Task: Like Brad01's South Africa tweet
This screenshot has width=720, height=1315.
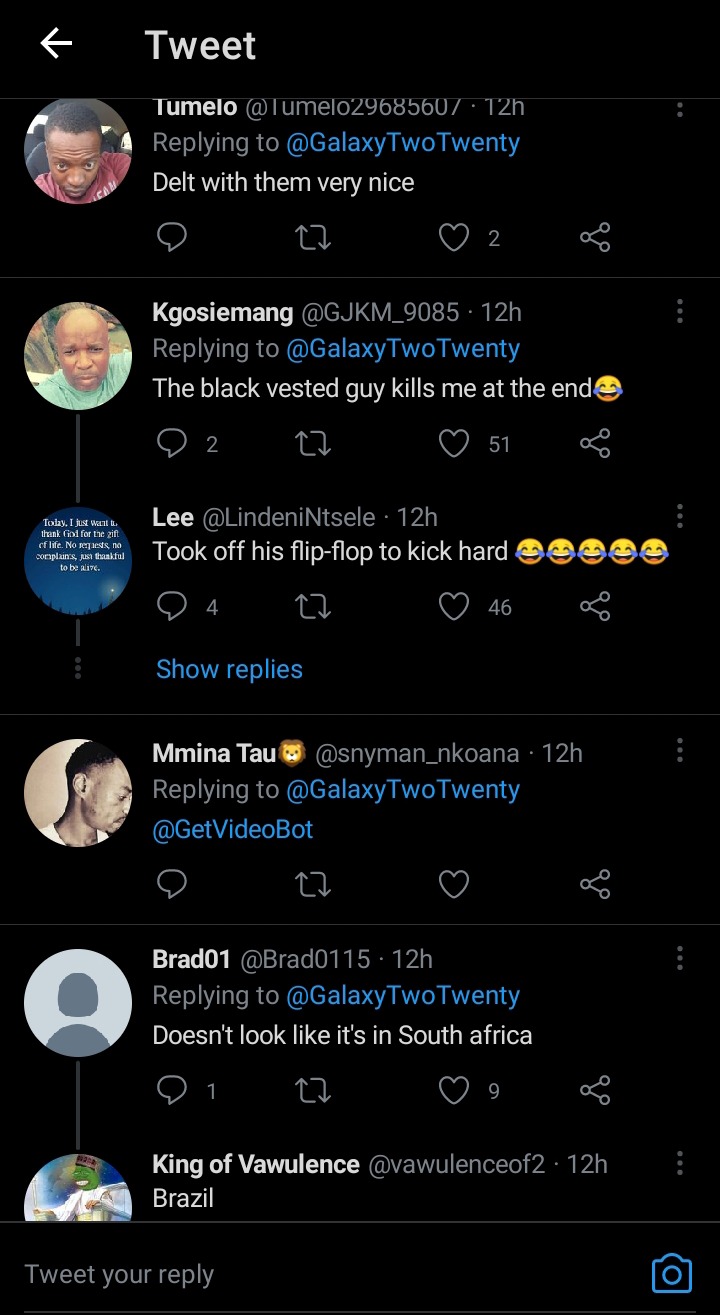Action: coord(455,1090)
